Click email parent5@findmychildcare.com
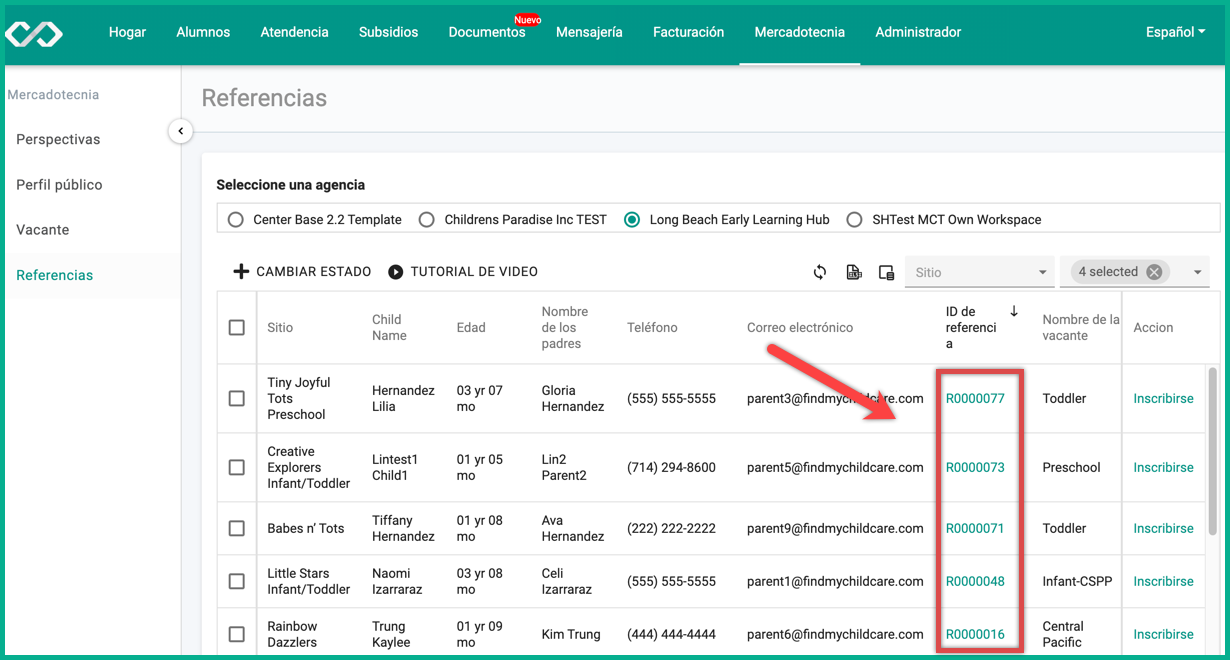1230x660 pixels. pyautogui.click(x=835, y=467)
